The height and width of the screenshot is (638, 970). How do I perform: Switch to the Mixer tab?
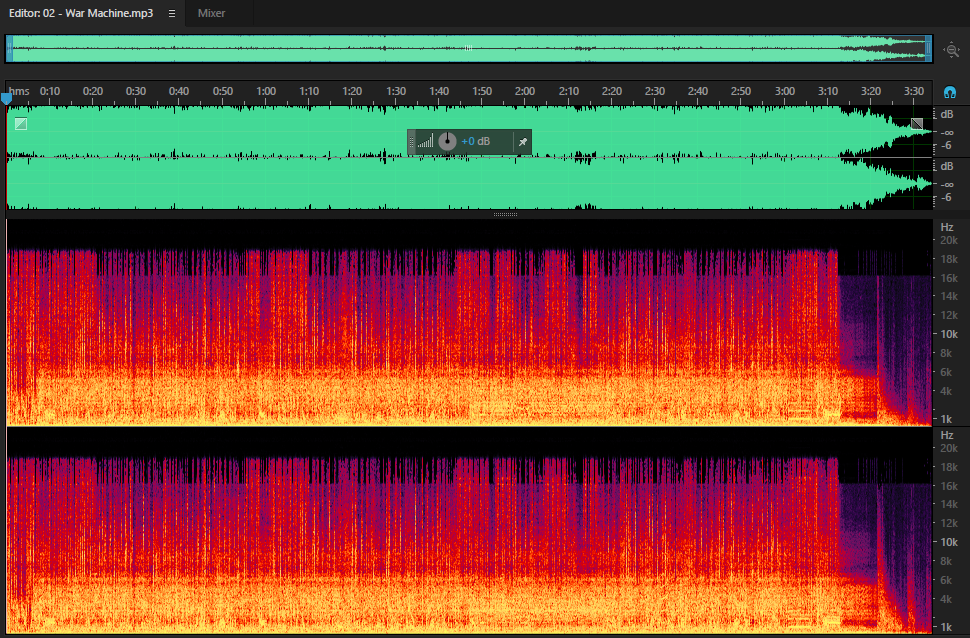pyautogui.click(x=211, y=13)
